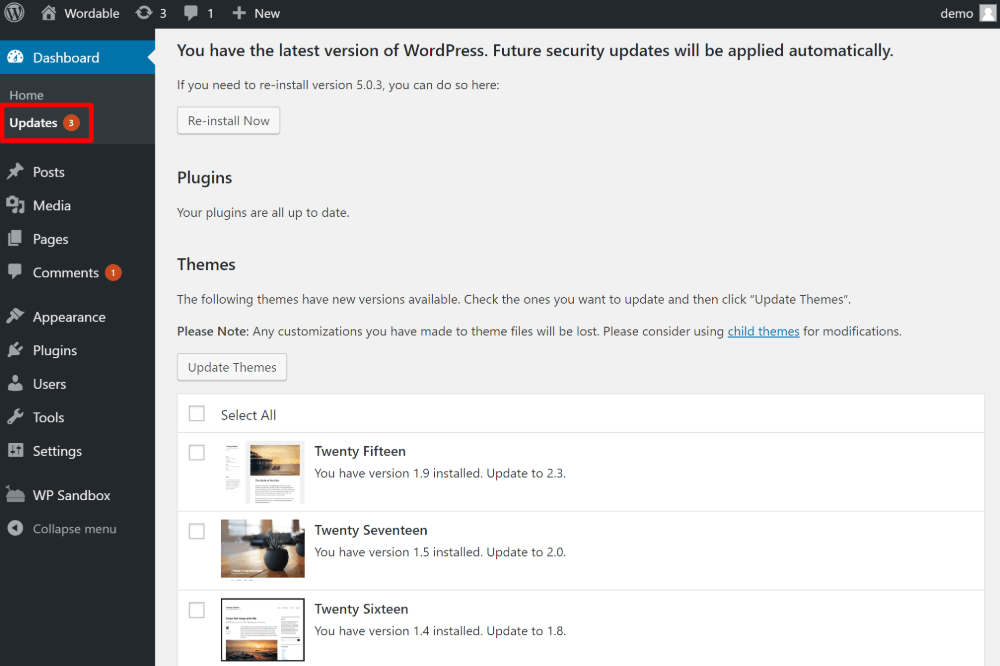Open the Updates page from the sidebar
1000x666 pixels.
35,123
